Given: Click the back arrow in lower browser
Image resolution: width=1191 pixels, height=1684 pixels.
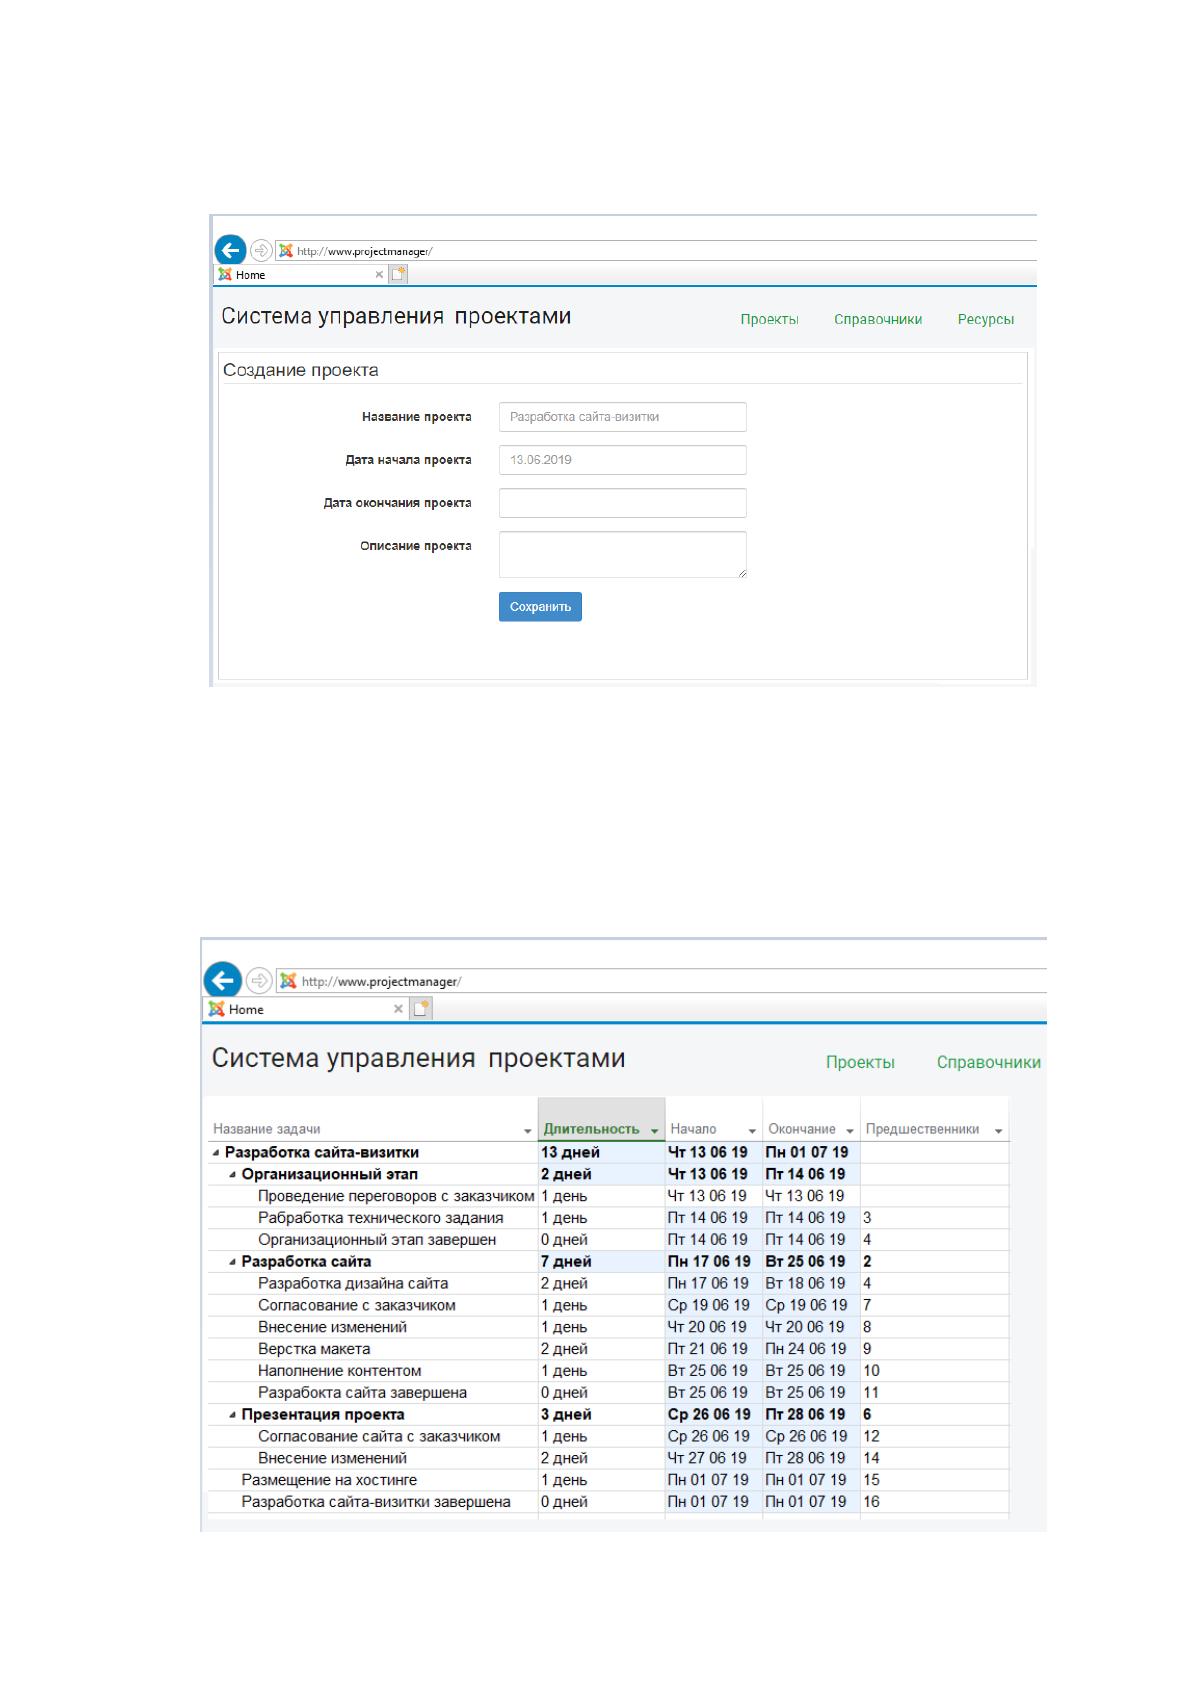Looking at the screenshot, I should pyautogui.click(x=223, y=980).
